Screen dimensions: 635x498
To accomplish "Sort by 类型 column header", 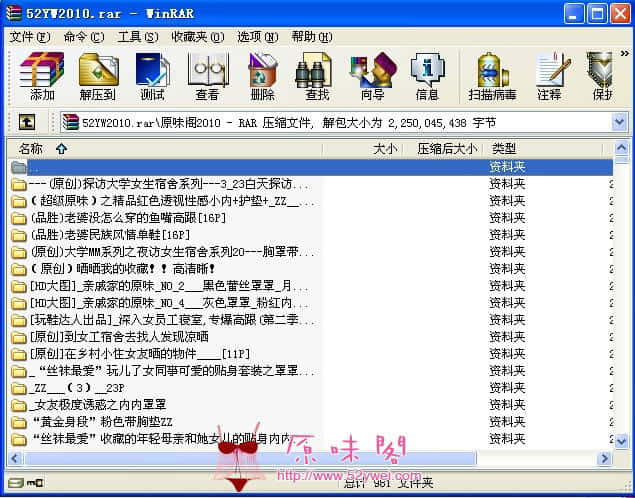I will (x=543, y=149).
